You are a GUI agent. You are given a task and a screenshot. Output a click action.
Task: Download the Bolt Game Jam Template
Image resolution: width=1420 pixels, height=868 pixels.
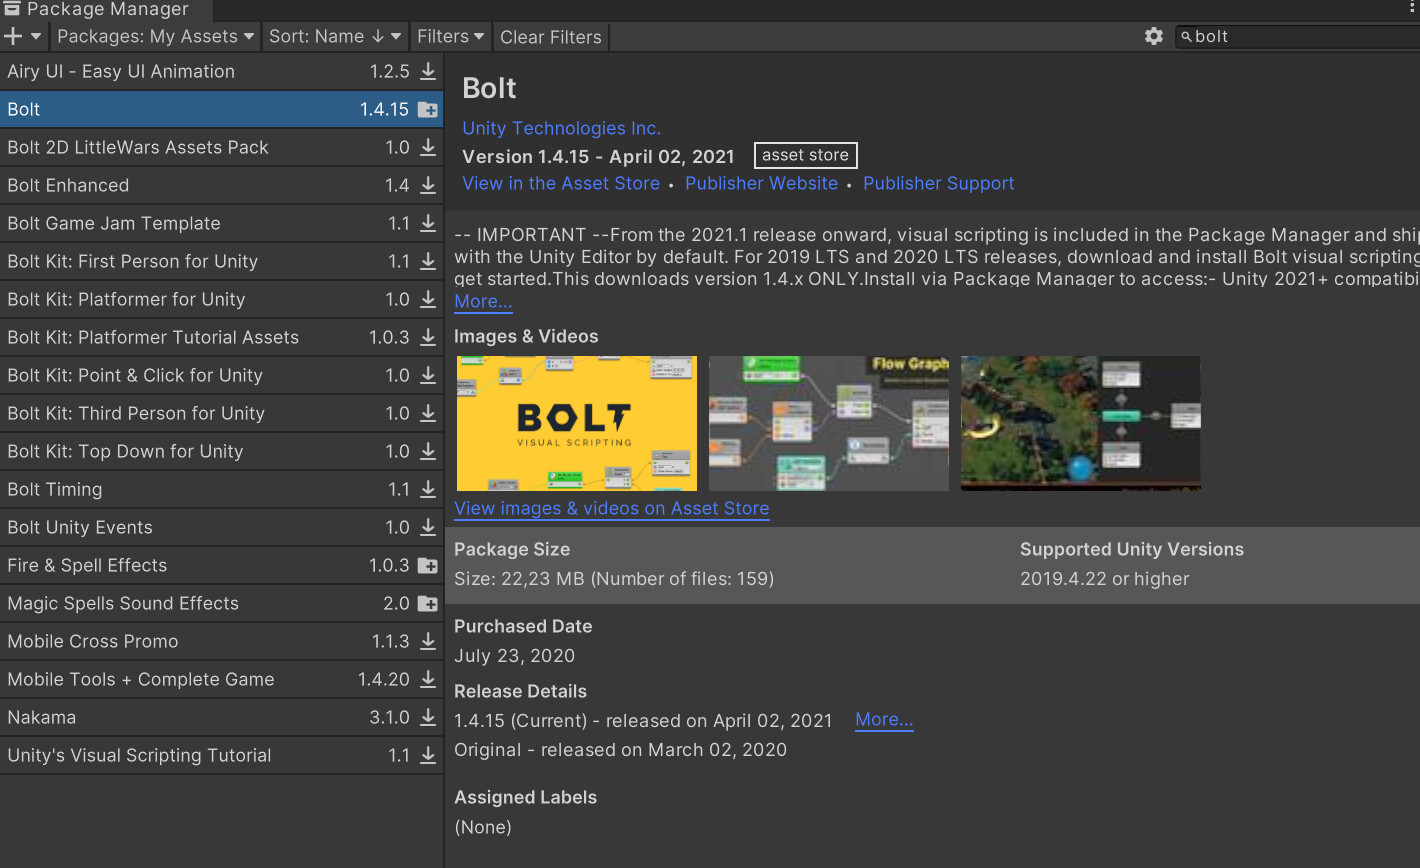pos(428,223)
